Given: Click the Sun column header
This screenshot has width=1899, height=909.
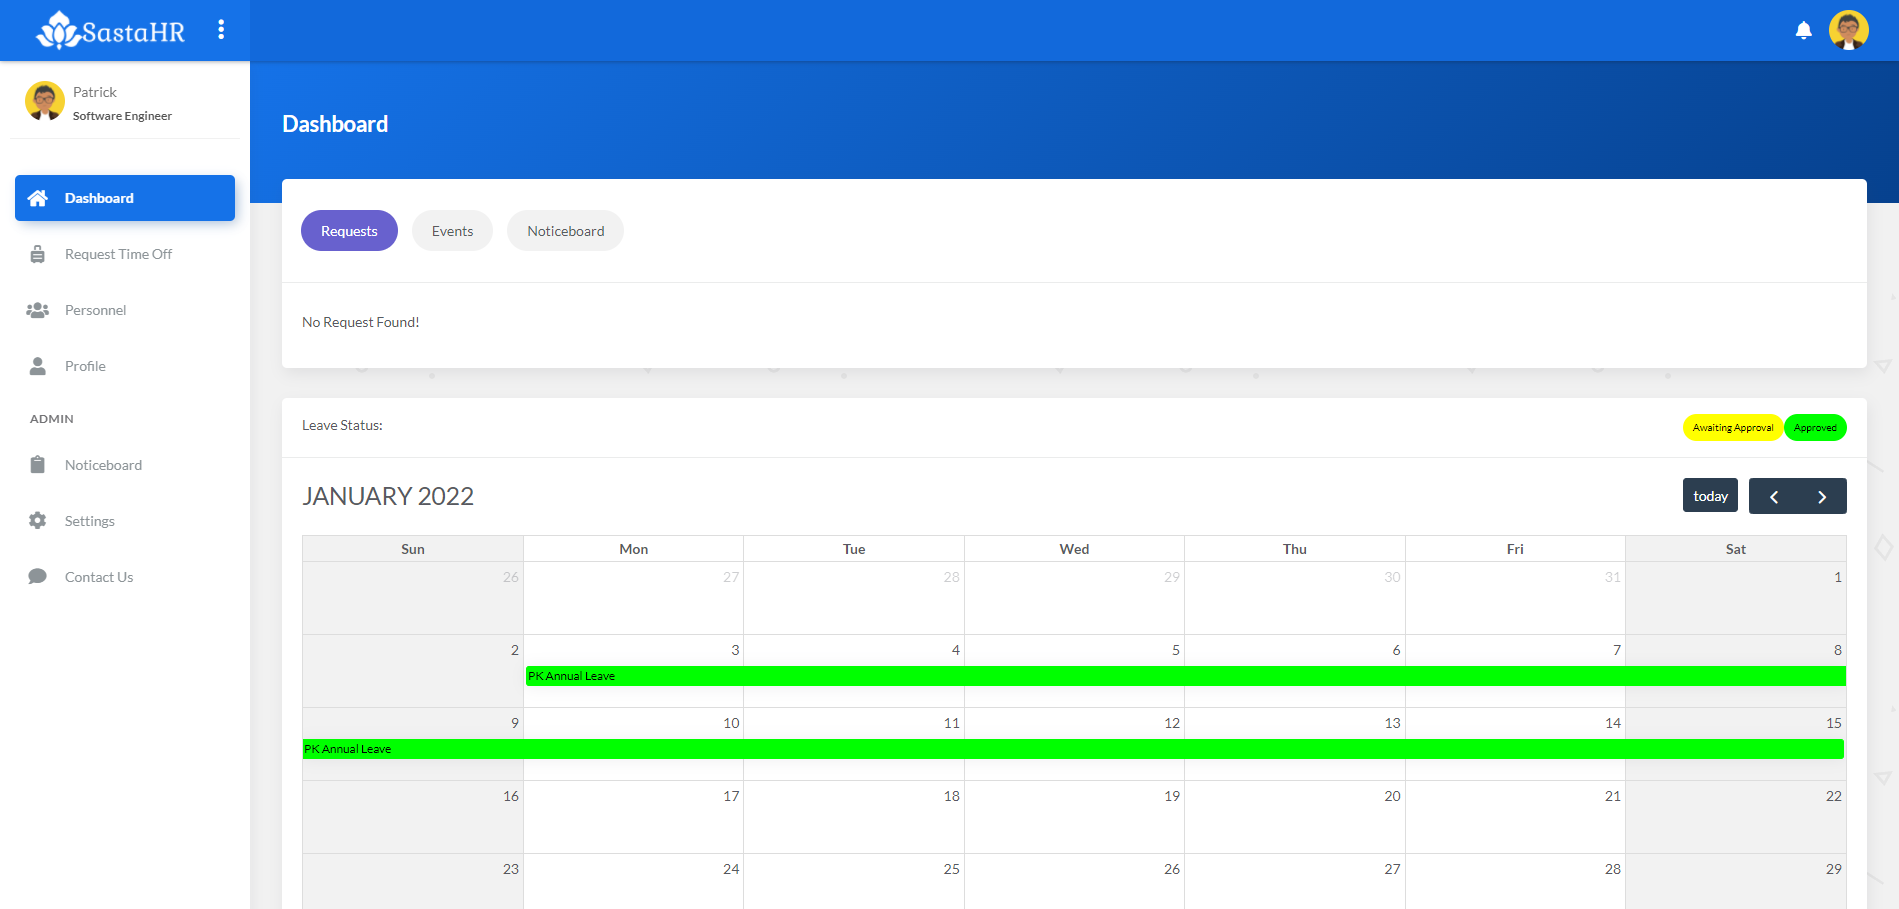Looking at the screenshot, I should click(413, 549).
